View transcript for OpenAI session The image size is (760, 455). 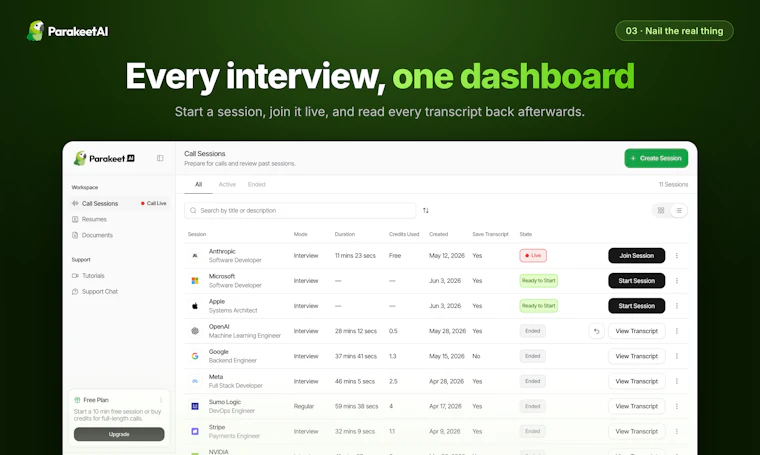click(x=636, y=331)
